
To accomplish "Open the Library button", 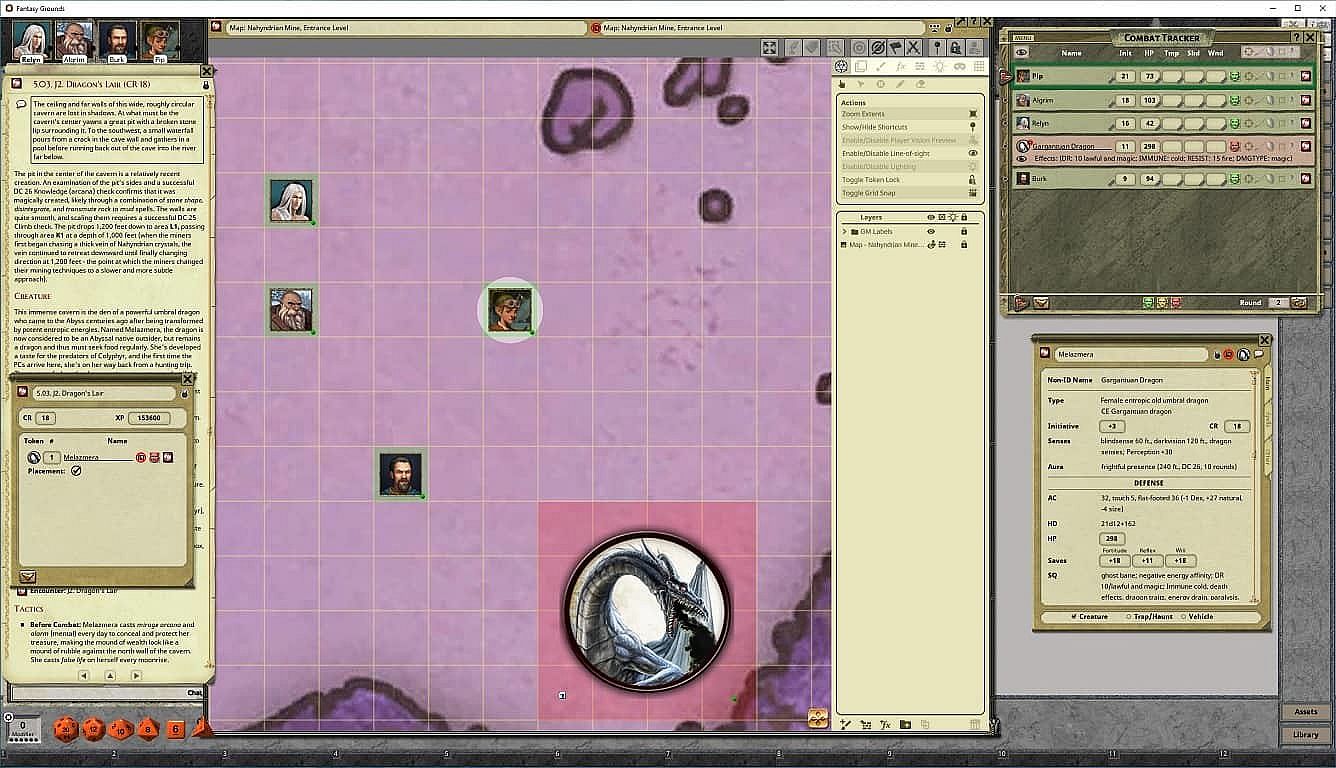I will click(1306, 735).
